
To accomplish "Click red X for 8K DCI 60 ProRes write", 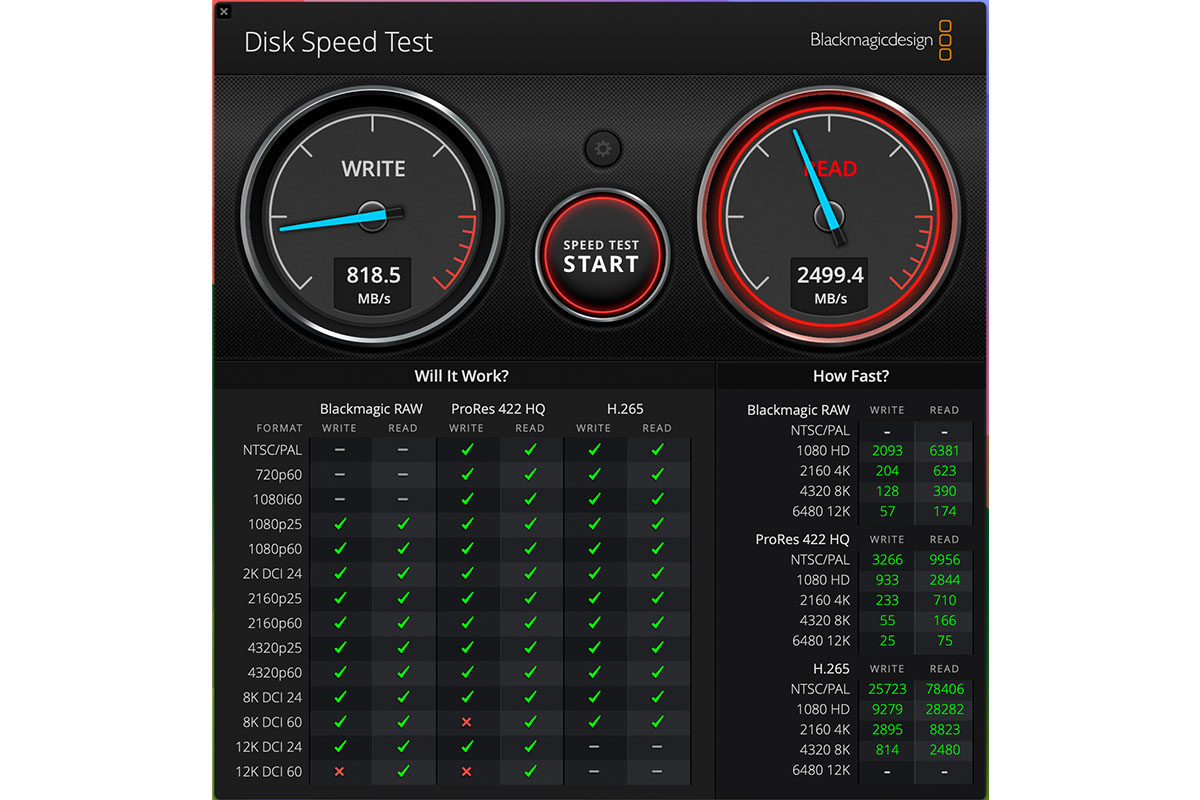I will tap(467, 722).
